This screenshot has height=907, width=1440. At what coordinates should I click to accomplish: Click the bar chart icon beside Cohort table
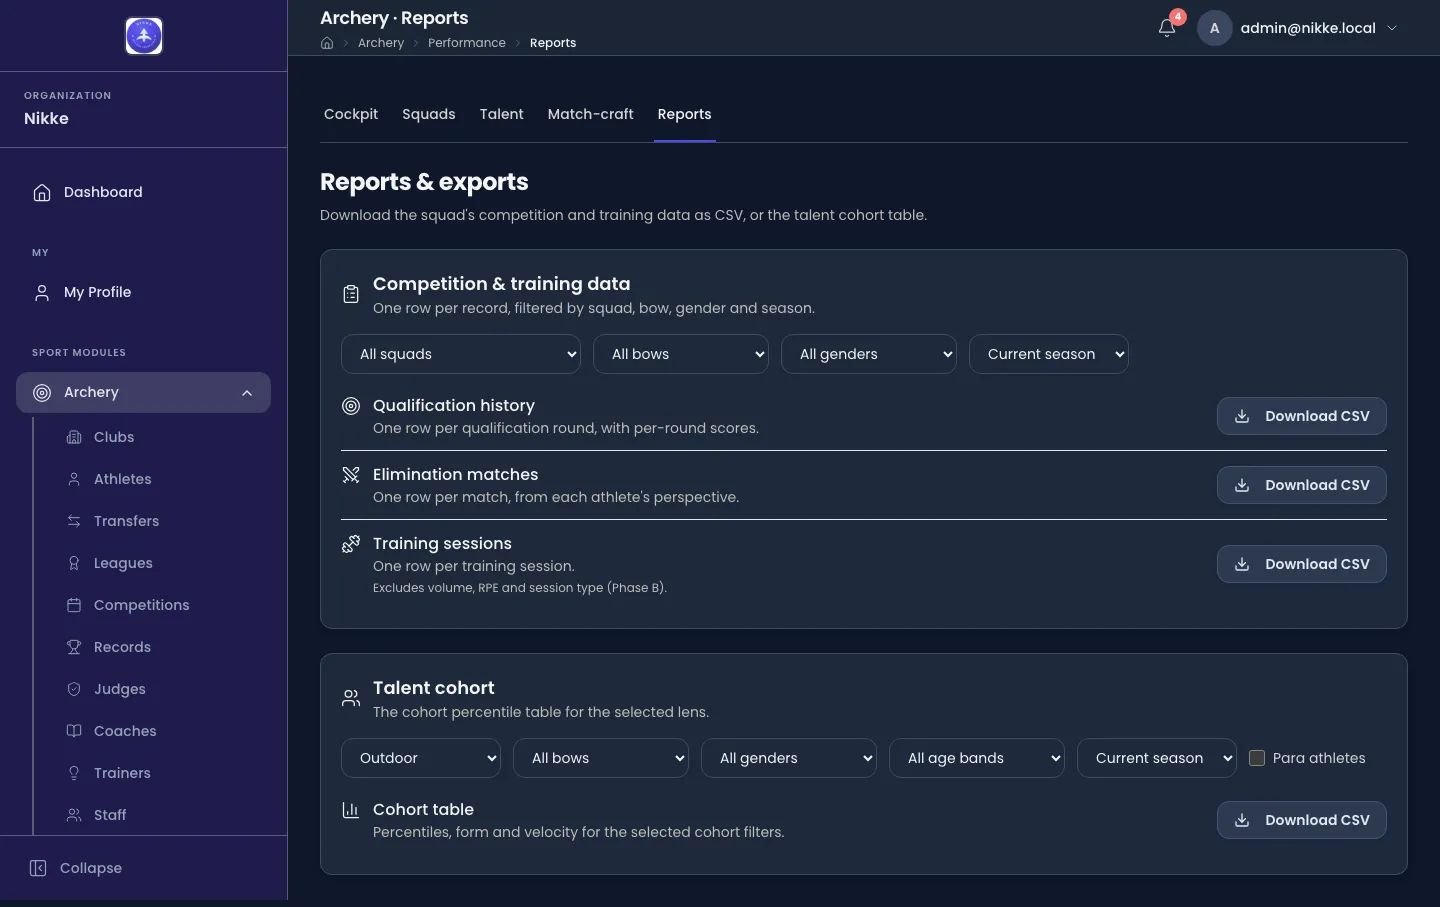click(x=351, y=810)
